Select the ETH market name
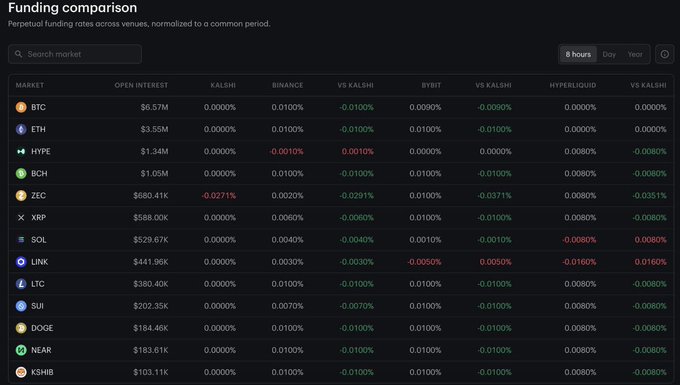This screenshot has width=680, height=385. point(38,129)
